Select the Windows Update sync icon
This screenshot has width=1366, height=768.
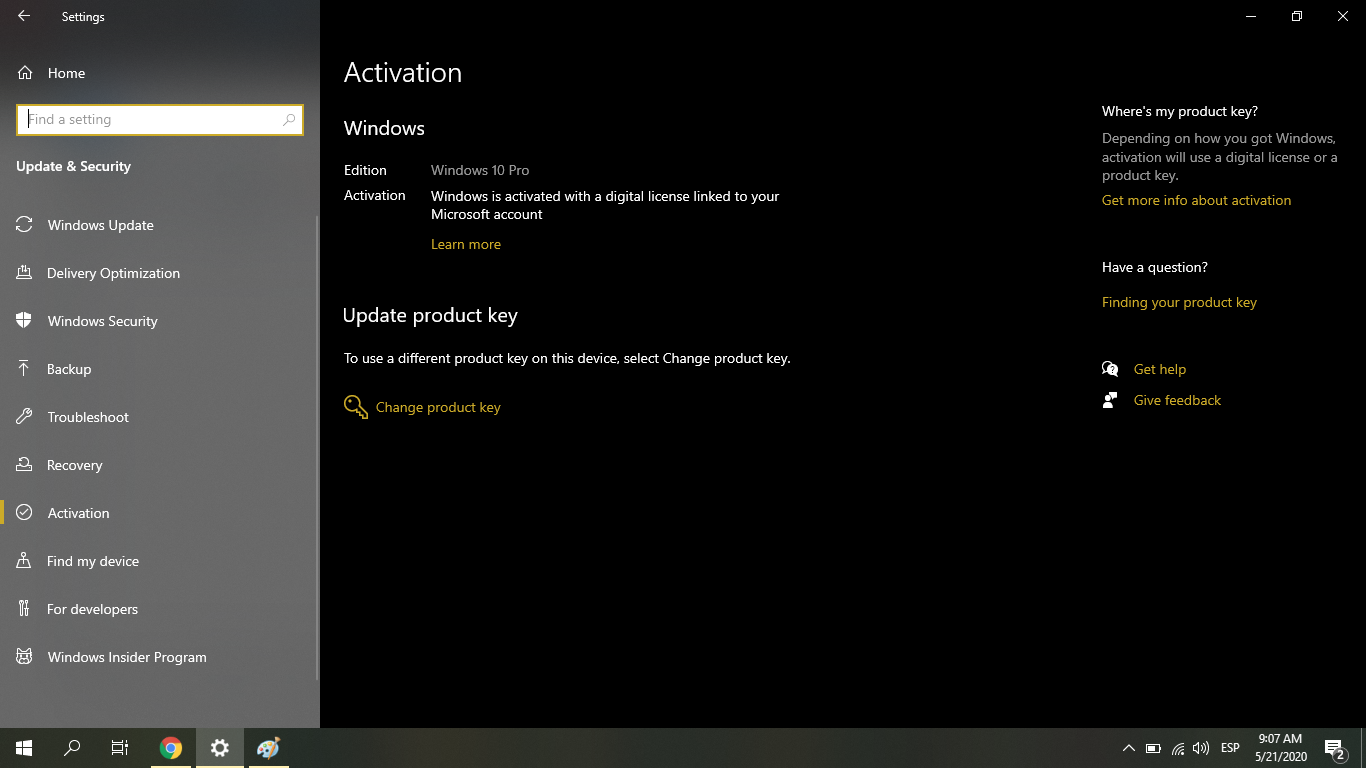[24, 225]
